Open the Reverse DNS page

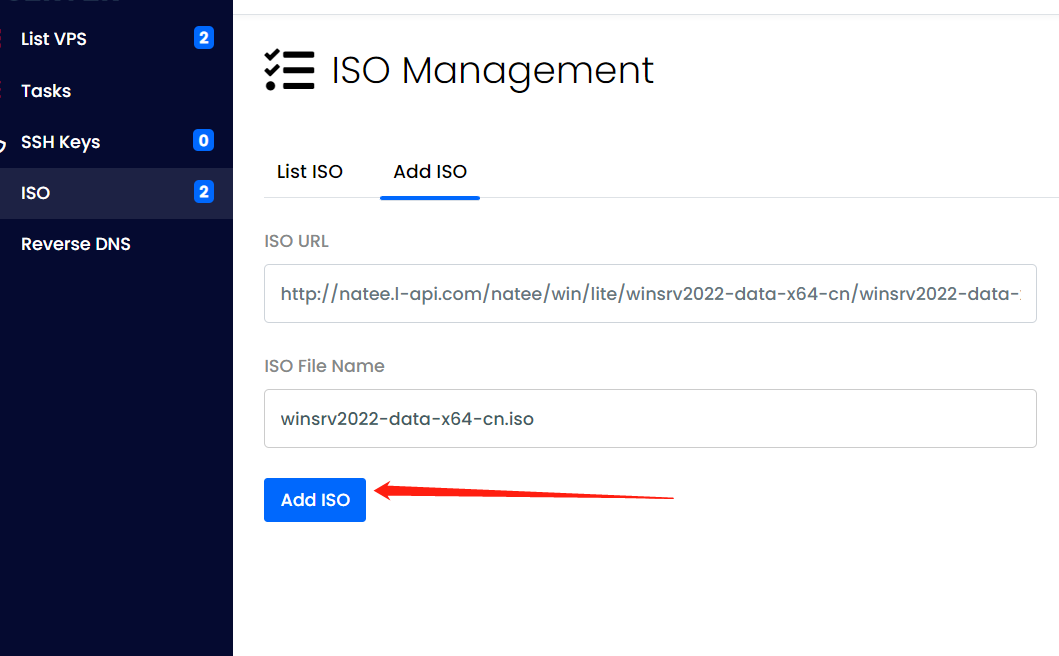[76, 244]
